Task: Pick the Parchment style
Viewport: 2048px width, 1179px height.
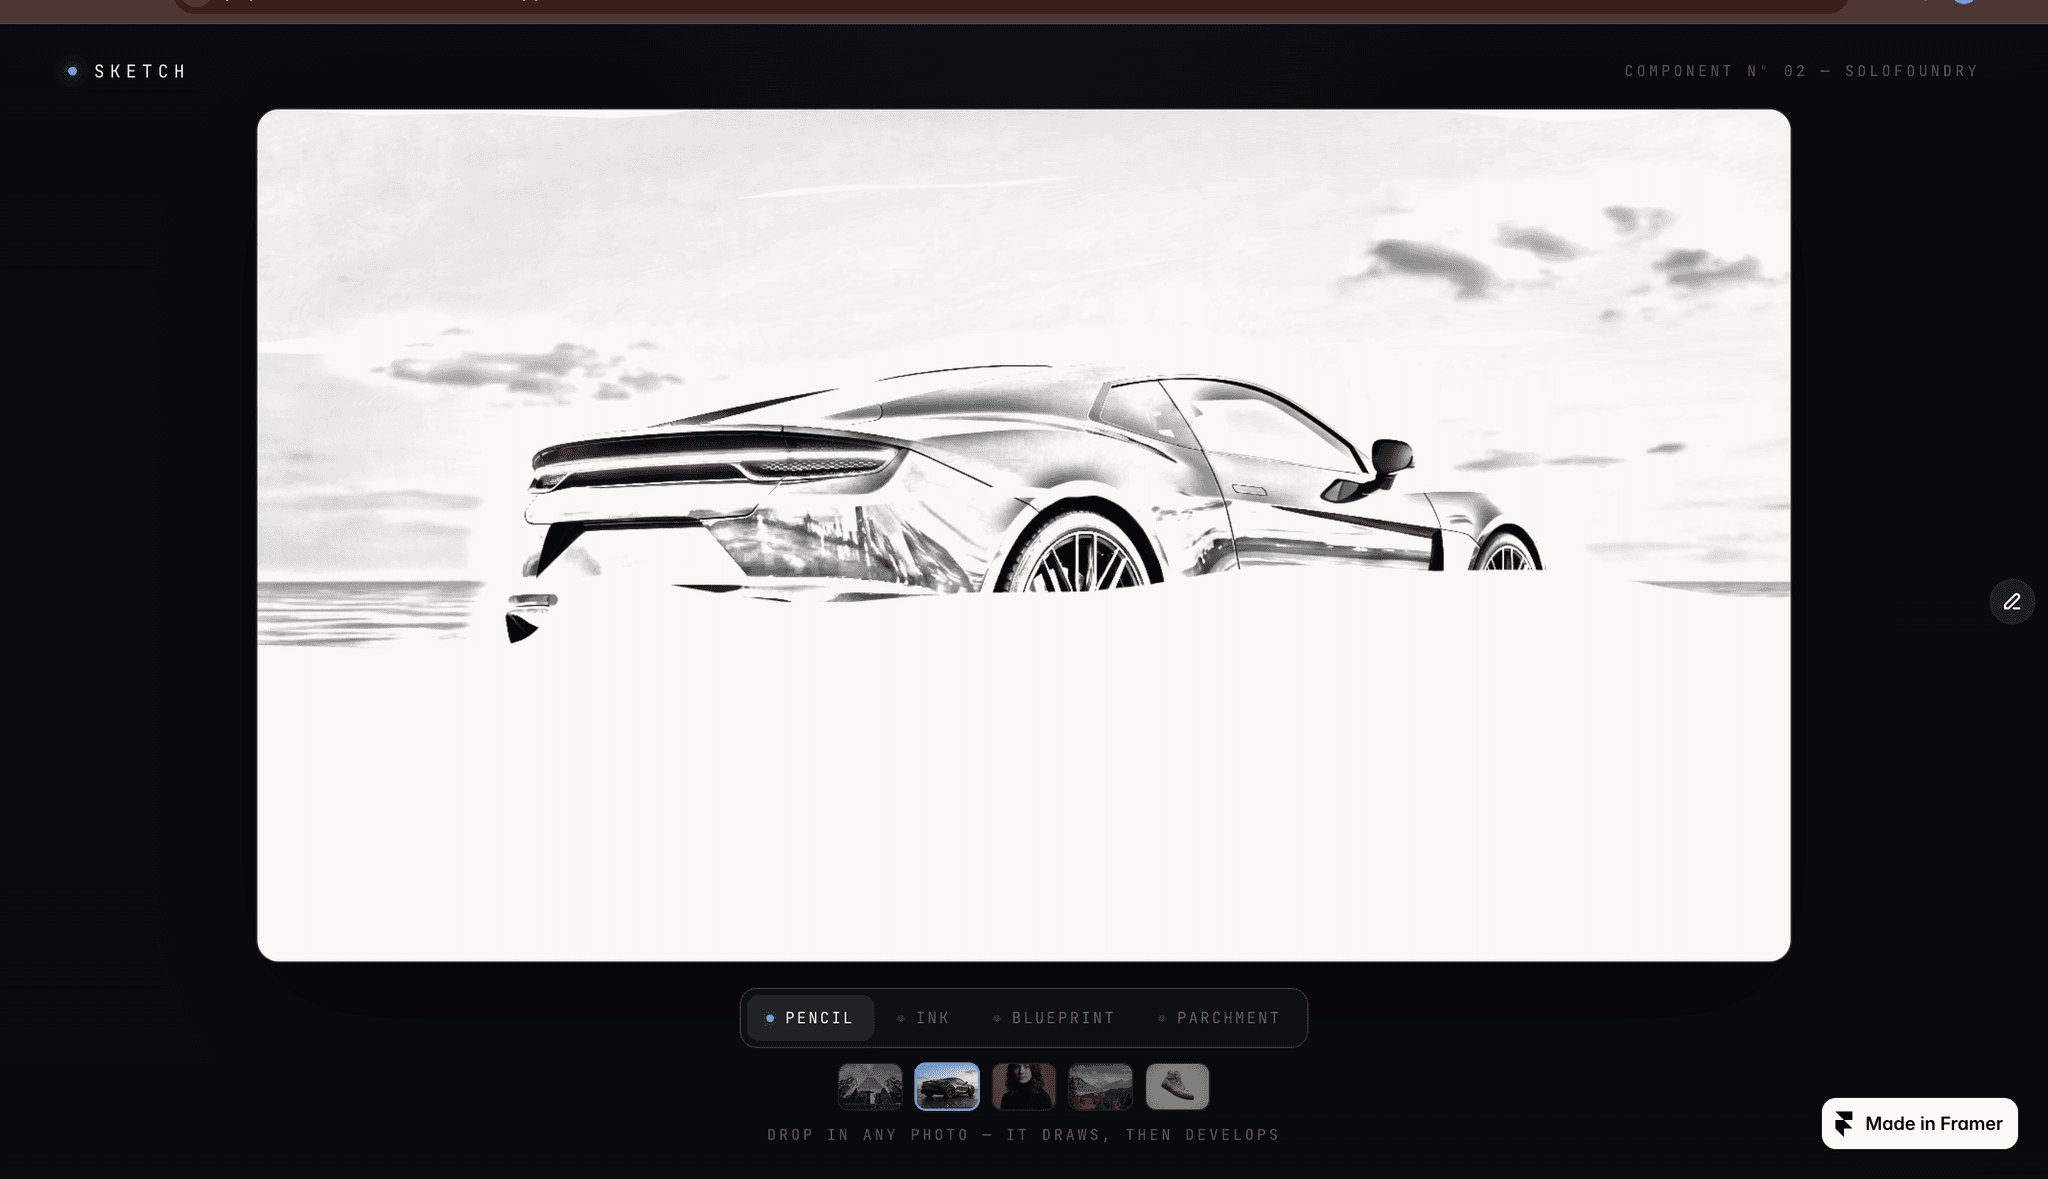Action: [1219, 1018]
